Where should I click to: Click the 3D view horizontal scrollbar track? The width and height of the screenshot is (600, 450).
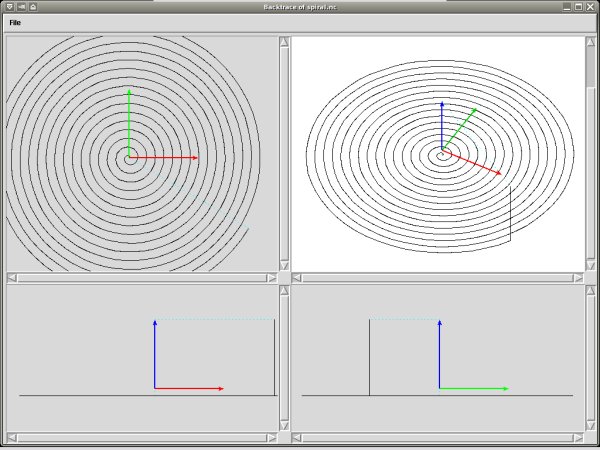point(437,278)
